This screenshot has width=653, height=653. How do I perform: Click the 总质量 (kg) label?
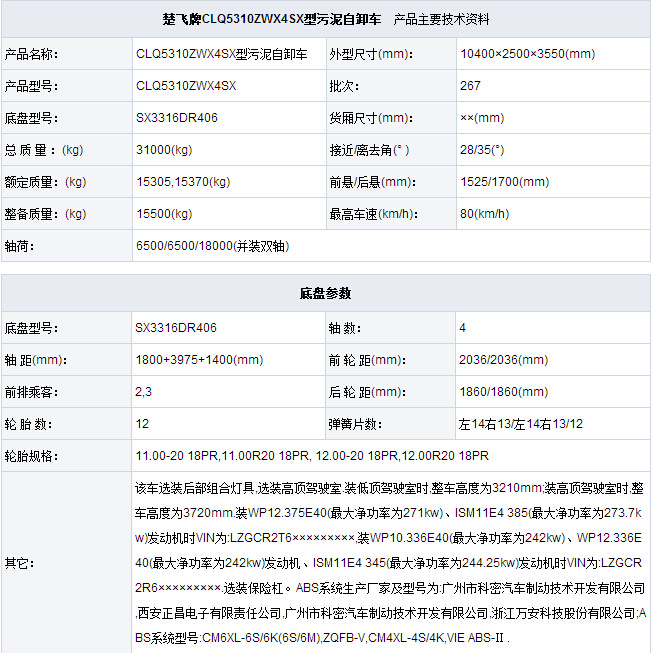(x=44, y=150)
